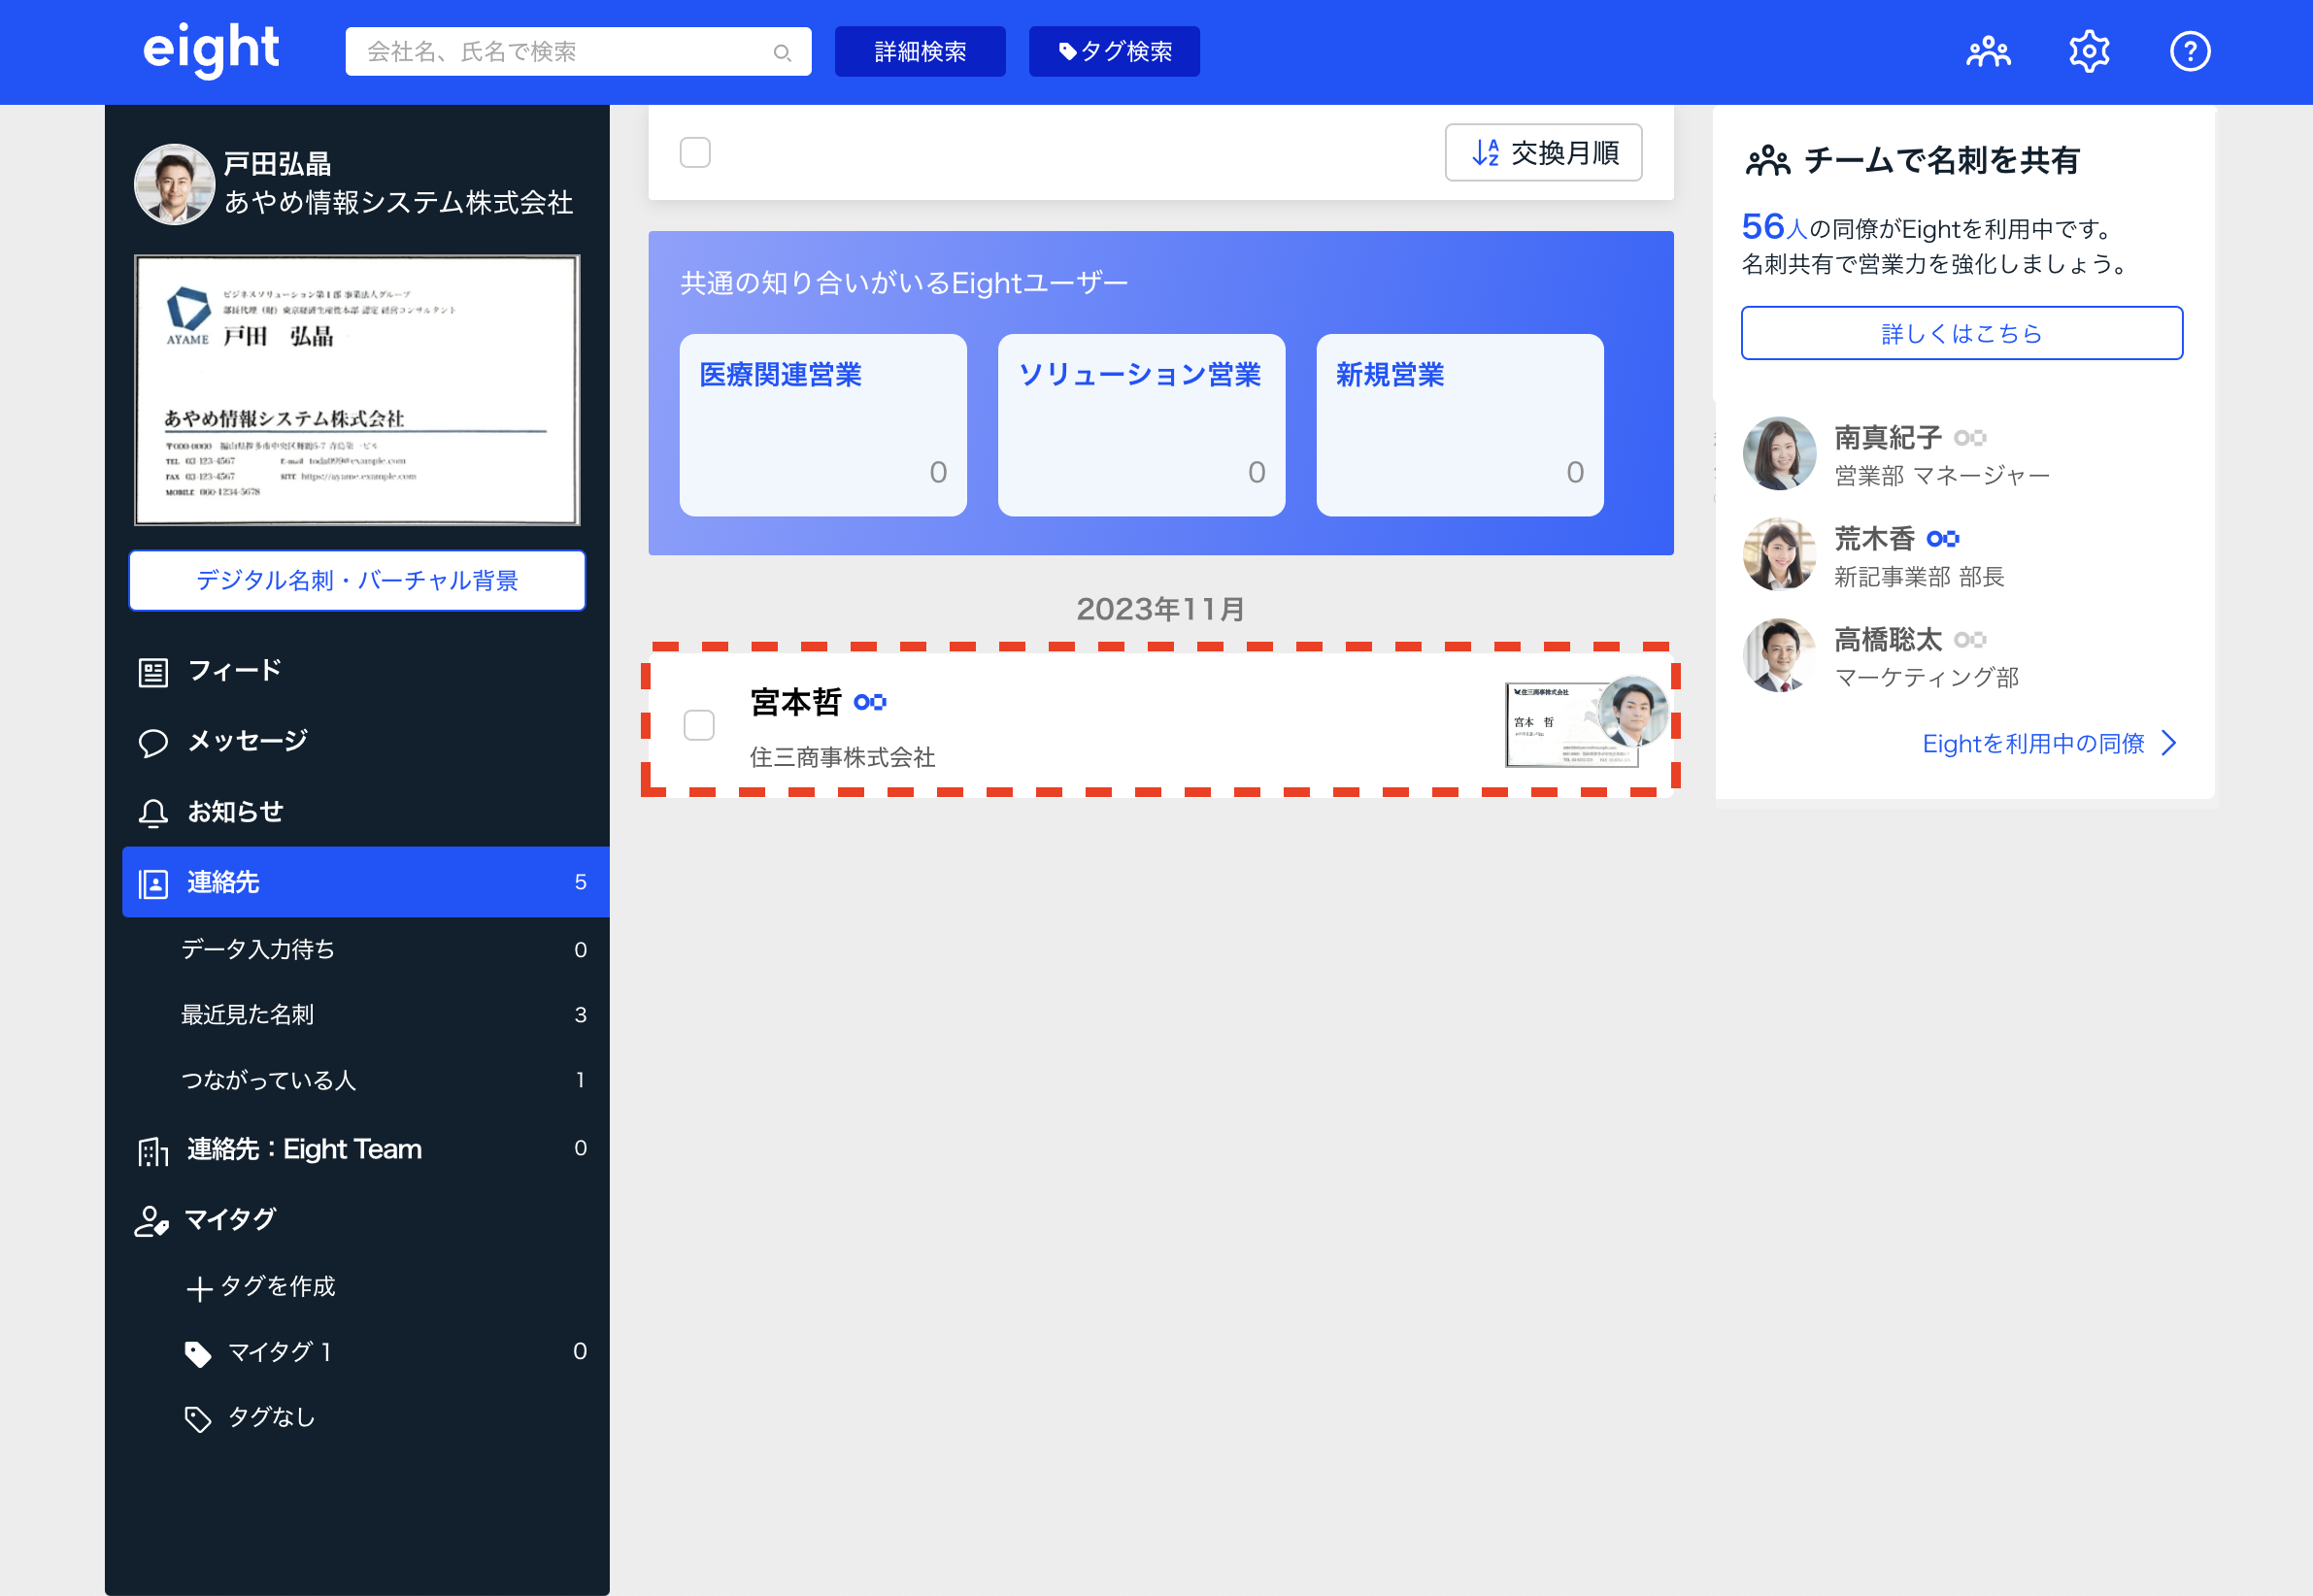
Task: Open settings gear icon in header
Action: (x=2089, y=52)
